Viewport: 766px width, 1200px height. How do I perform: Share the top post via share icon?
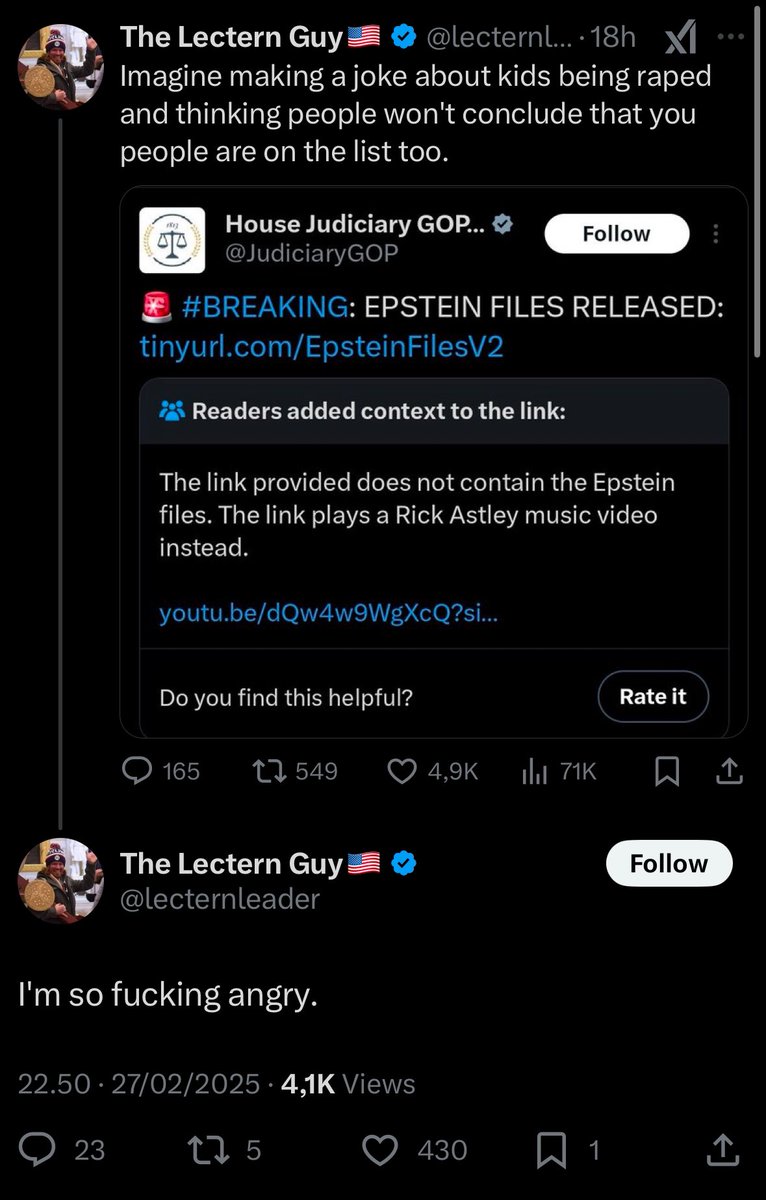pyautogui.click(x=729, y=771)
